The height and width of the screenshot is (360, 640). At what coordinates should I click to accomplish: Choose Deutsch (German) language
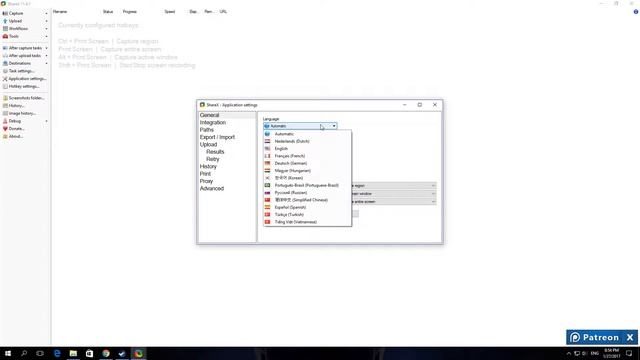pos(307,163)
